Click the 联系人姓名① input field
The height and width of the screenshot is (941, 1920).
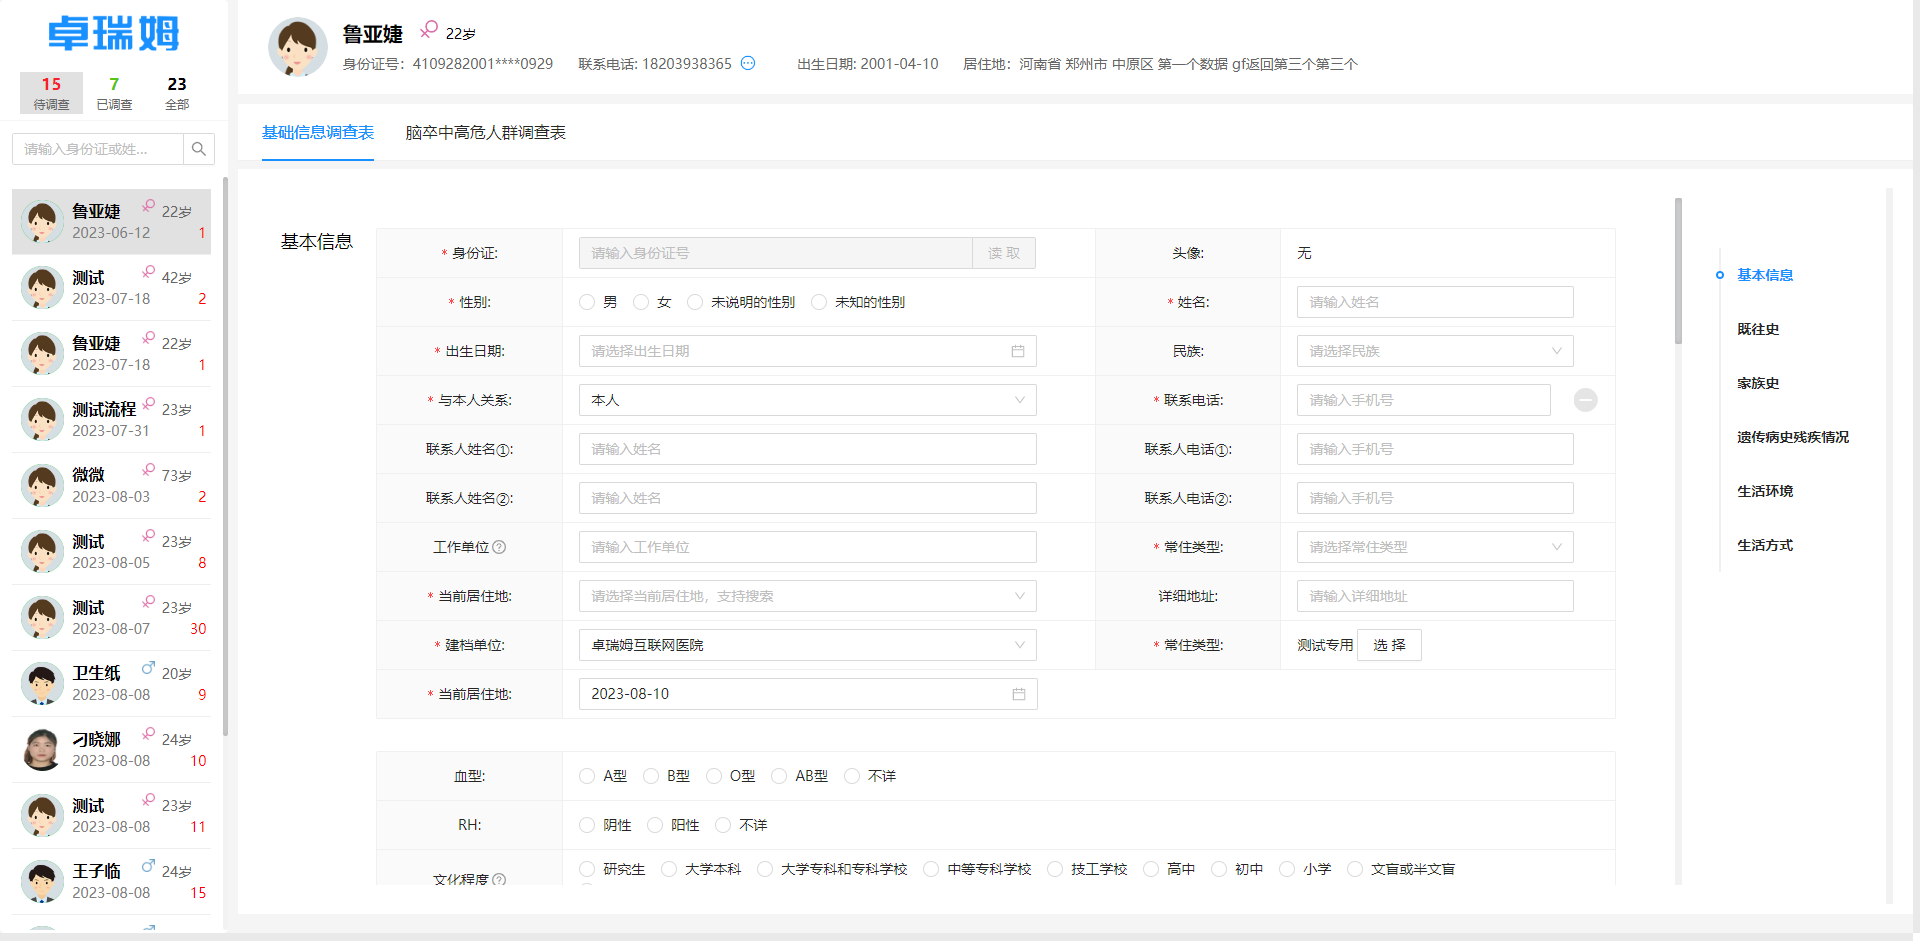[x=808, y=449]
